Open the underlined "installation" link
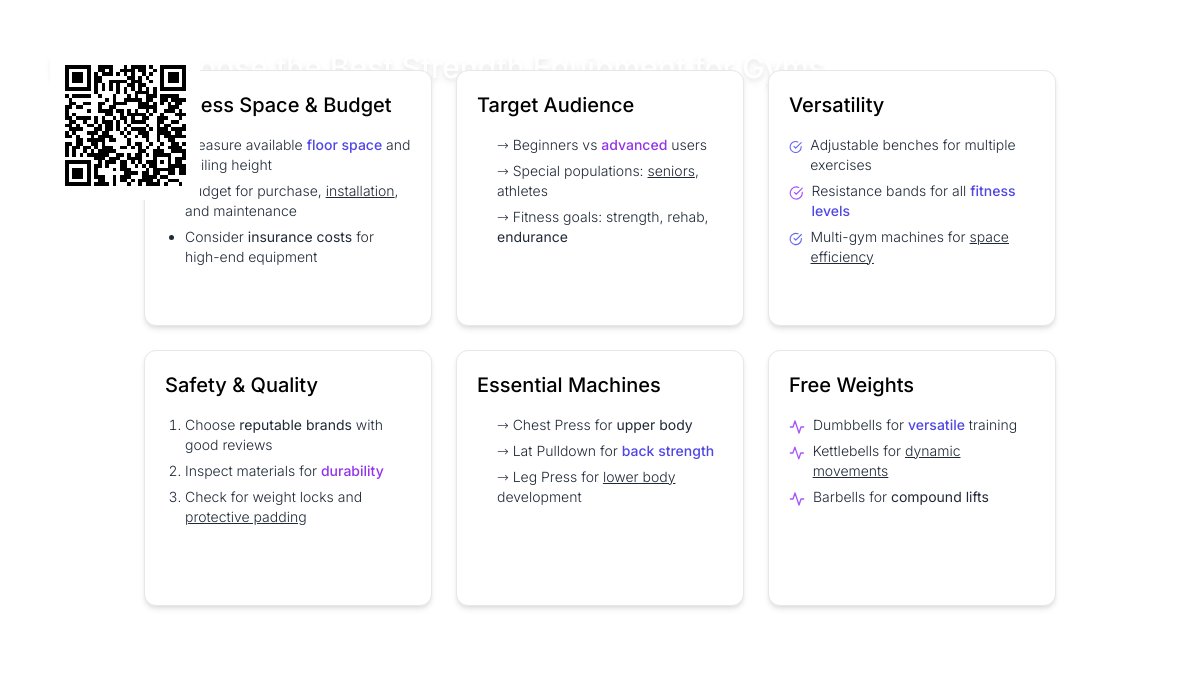1200x675 pixels. click(x=361, y=191)
